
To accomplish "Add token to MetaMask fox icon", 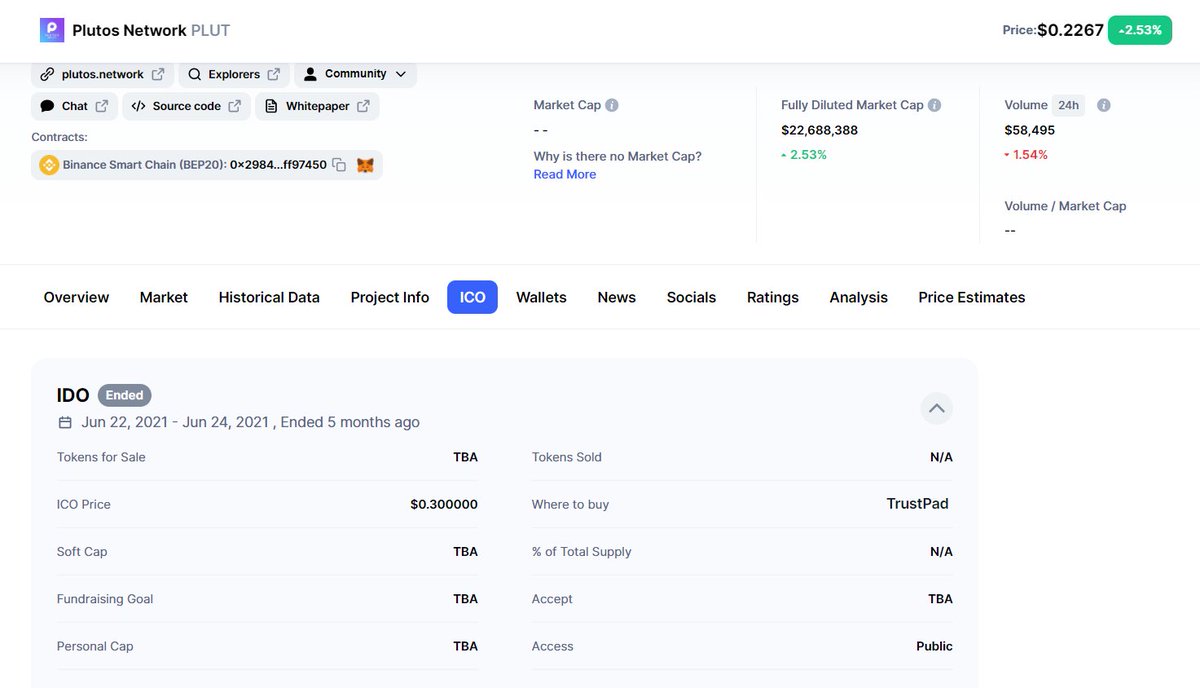I will pyautogui.click(x=365, y=165).
